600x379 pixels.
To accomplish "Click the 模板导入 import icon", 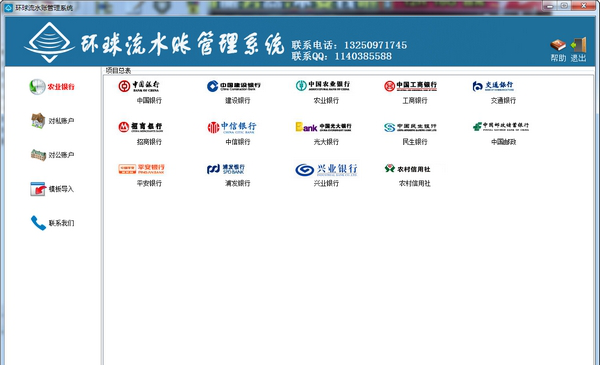I will pos(38,189).
